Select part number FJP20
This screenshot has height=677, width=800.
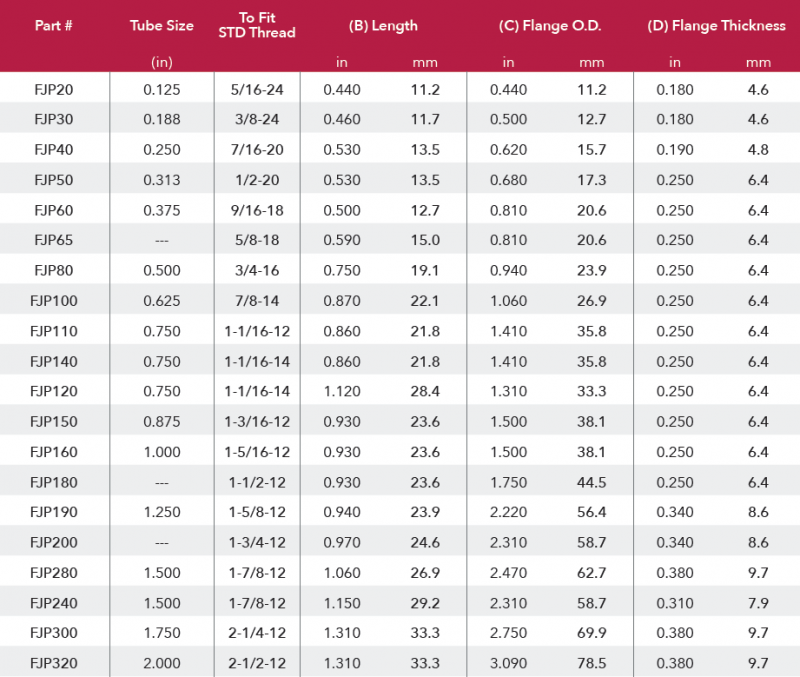tap(52, 90)
